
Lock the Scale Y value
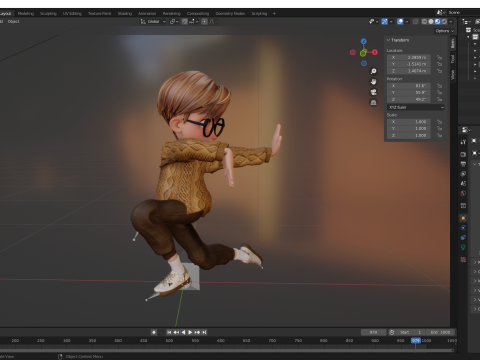(x=439, y=129)
